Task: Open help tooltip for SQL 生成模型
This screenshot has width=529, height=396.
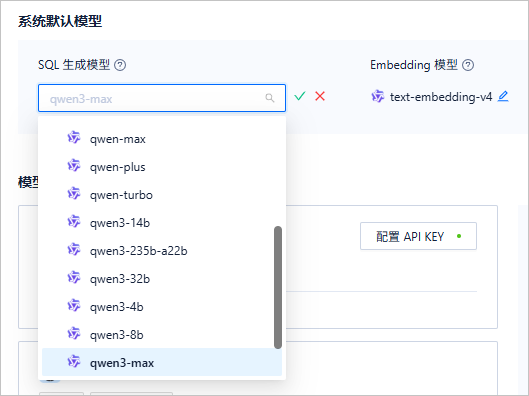Action: (120, 65)
